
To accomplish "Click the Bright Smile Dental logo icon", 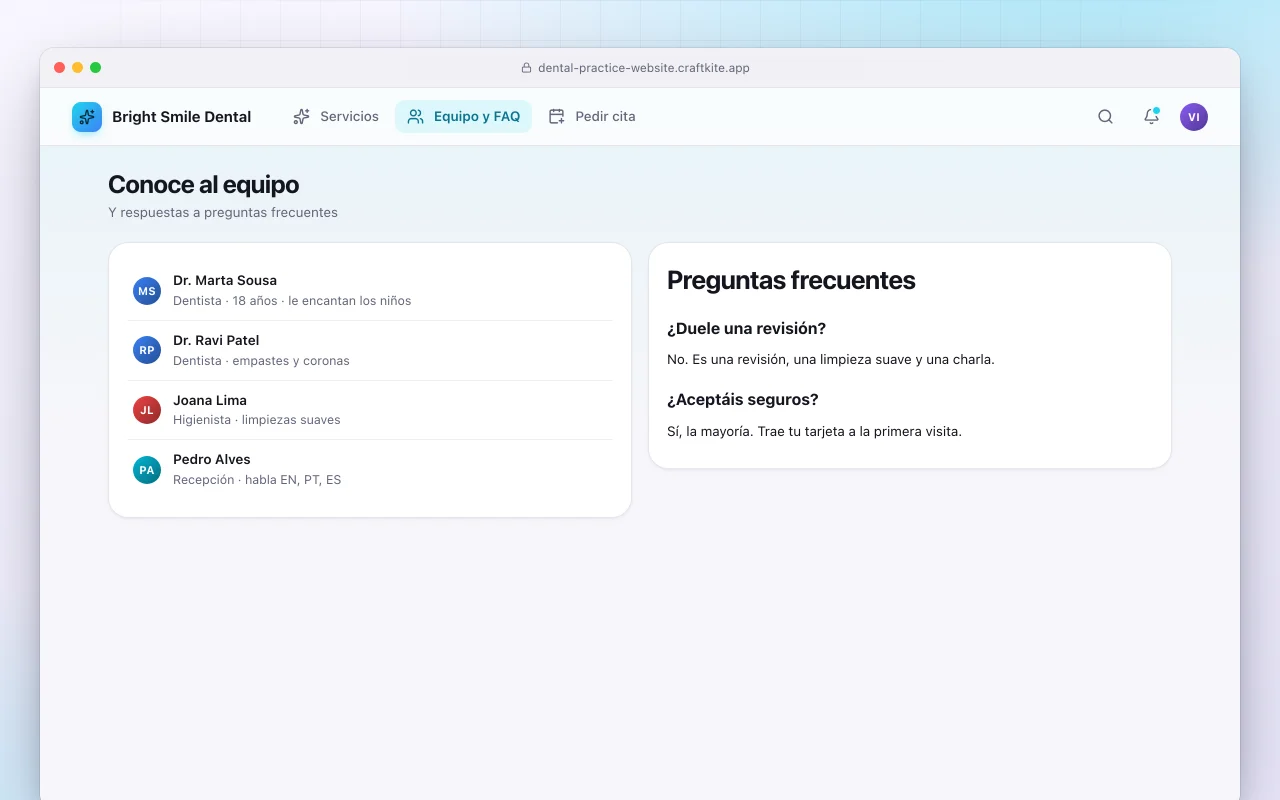I will 87,117.
